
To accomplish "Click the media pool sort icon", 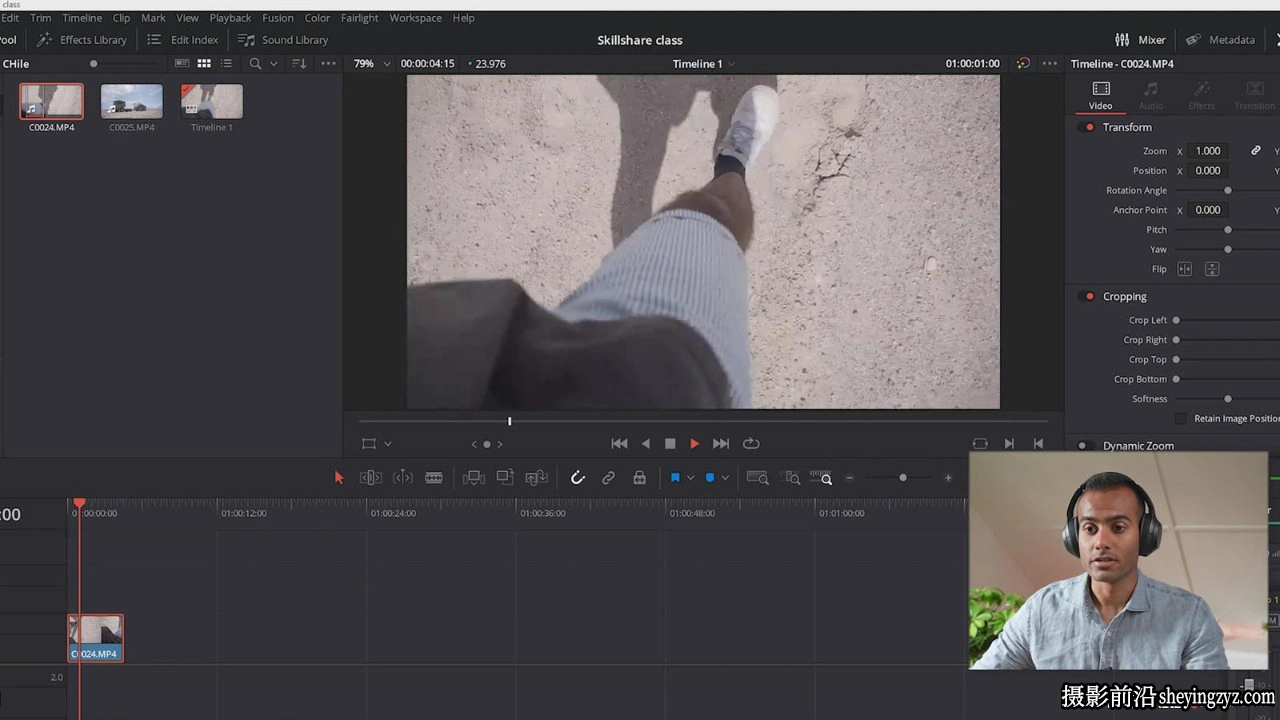I will click(299, 63).
